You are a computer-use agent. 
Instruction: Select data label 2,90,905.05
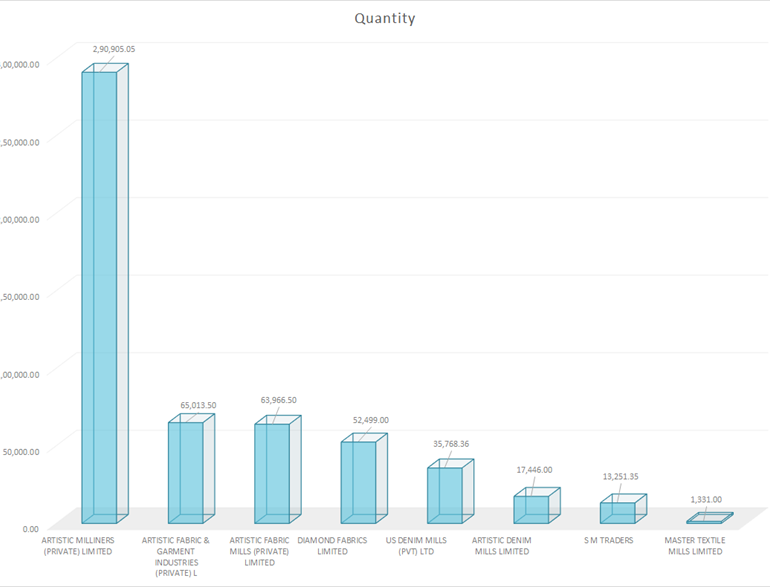click(114, 49)
